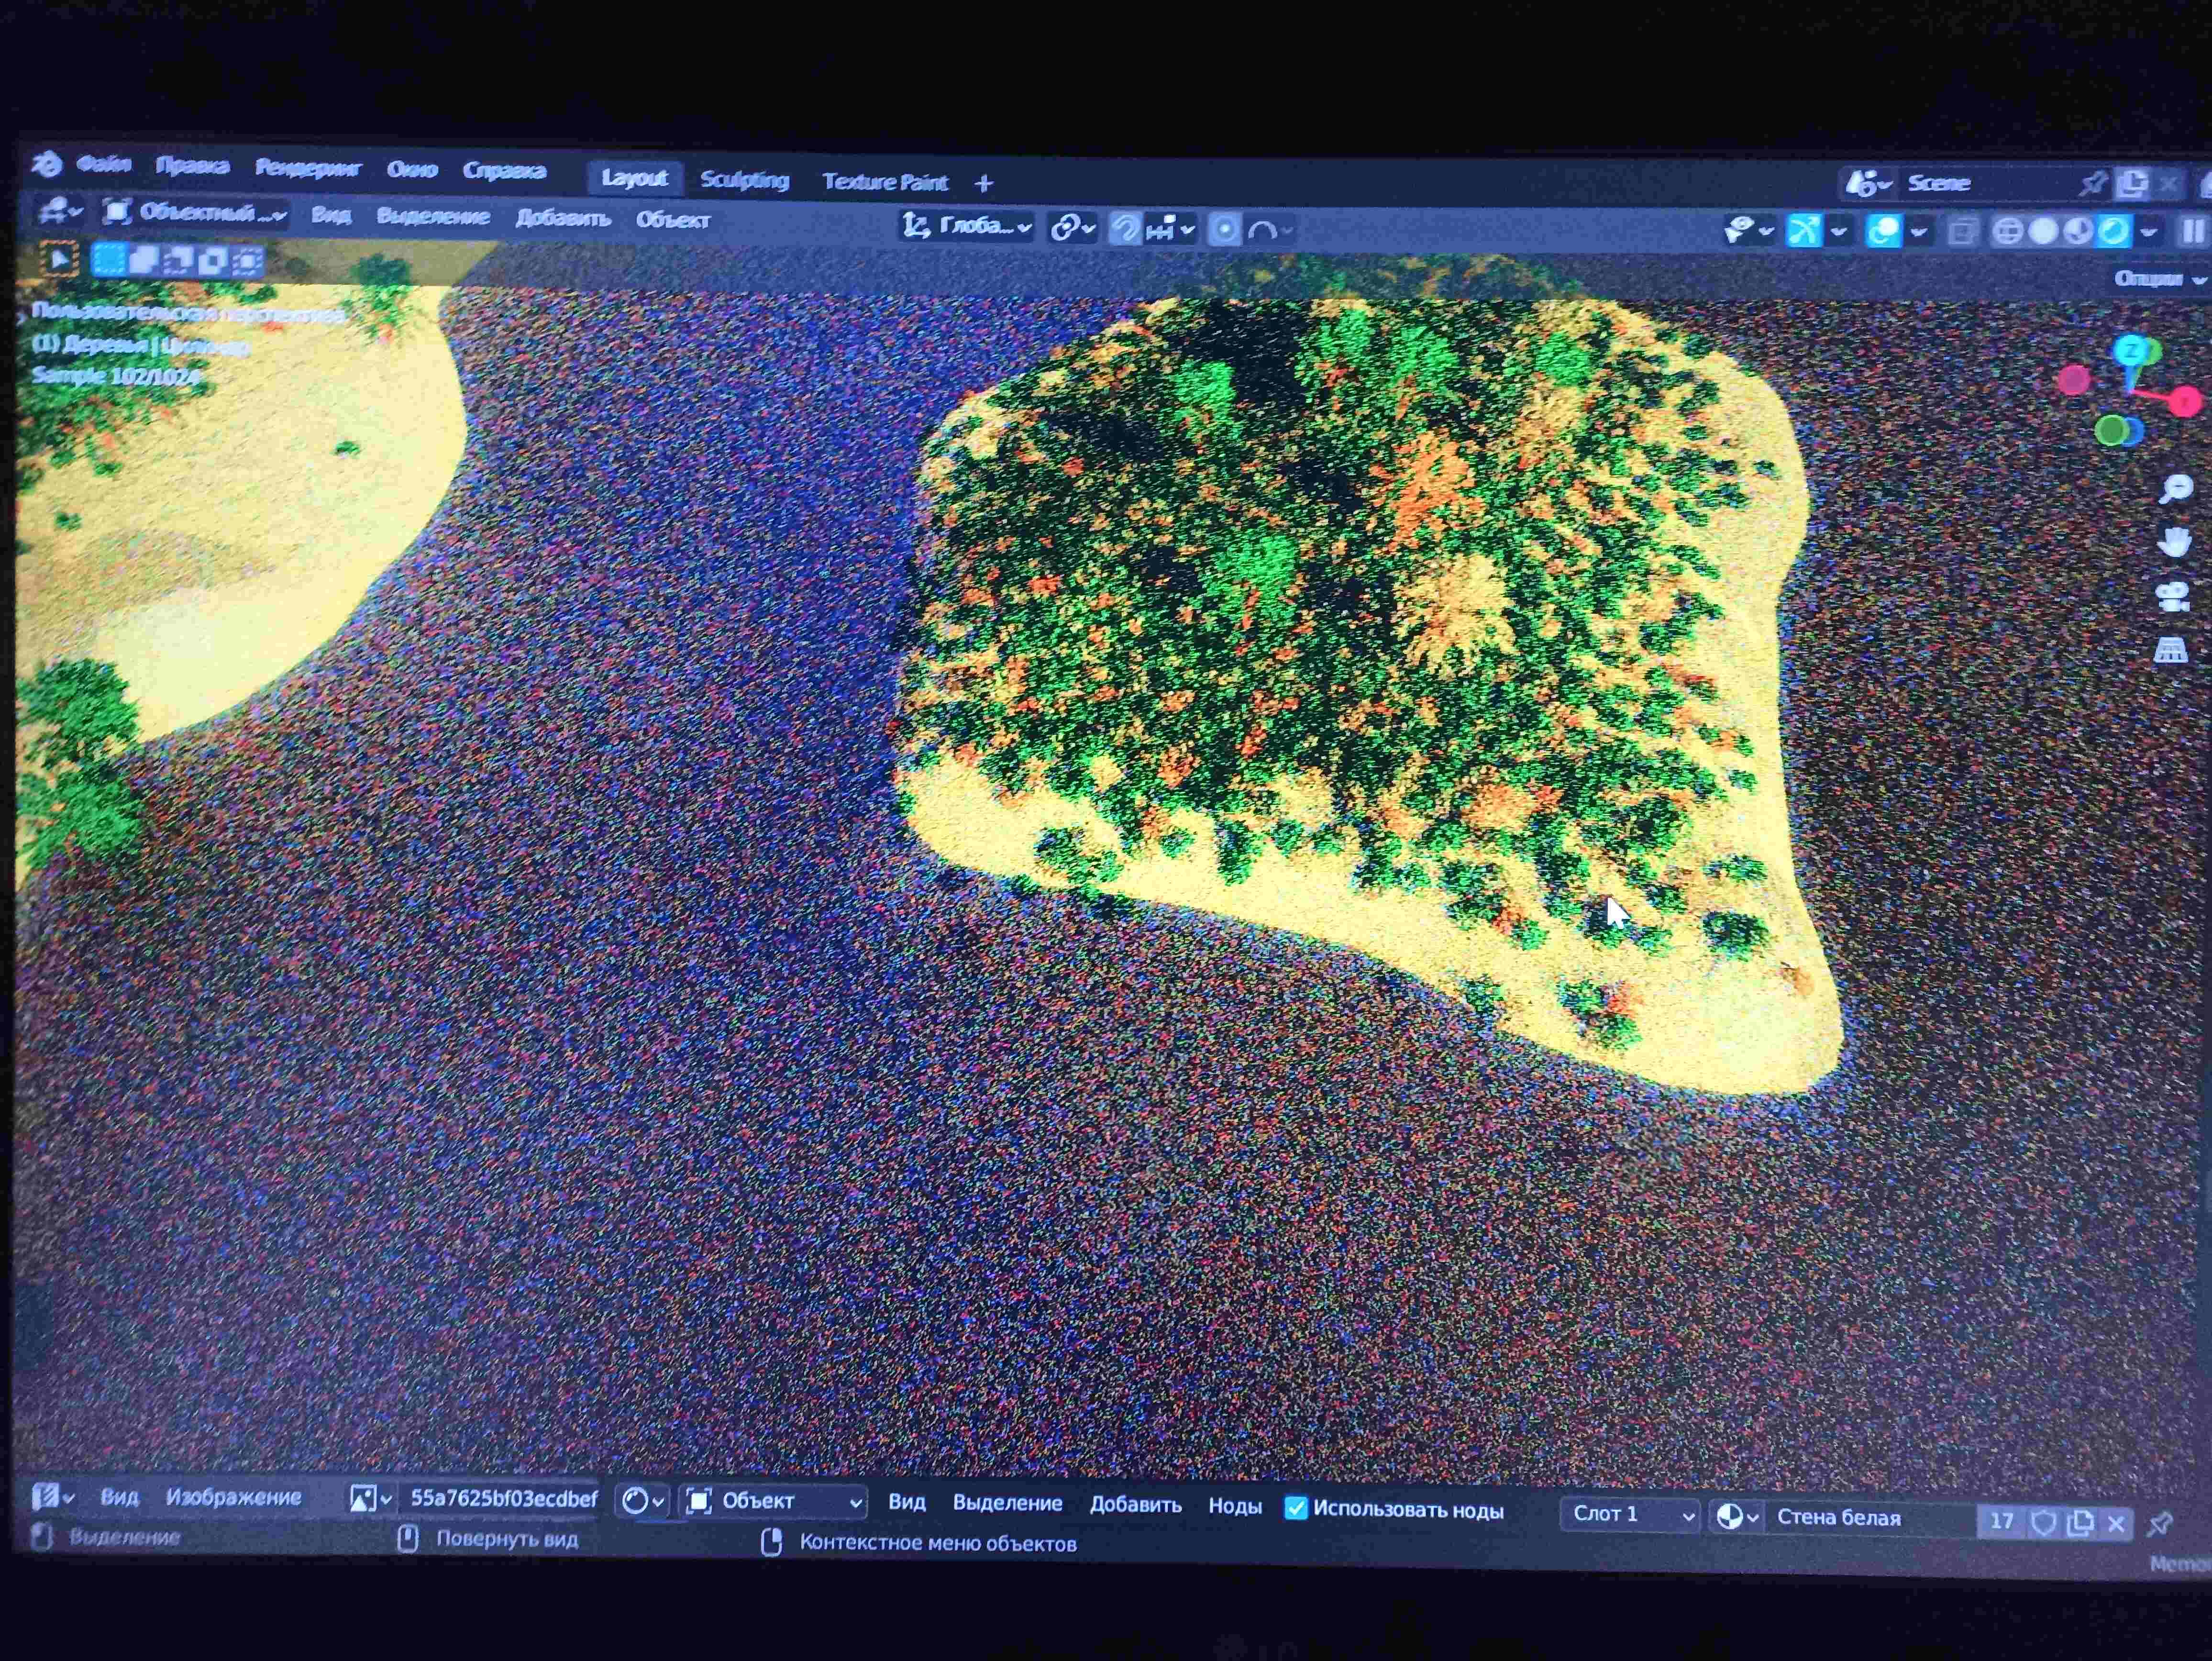The image size is (2212, 1661).
Task: Toggle camera view with camera icon
Action: click(x=2172, y=597)
